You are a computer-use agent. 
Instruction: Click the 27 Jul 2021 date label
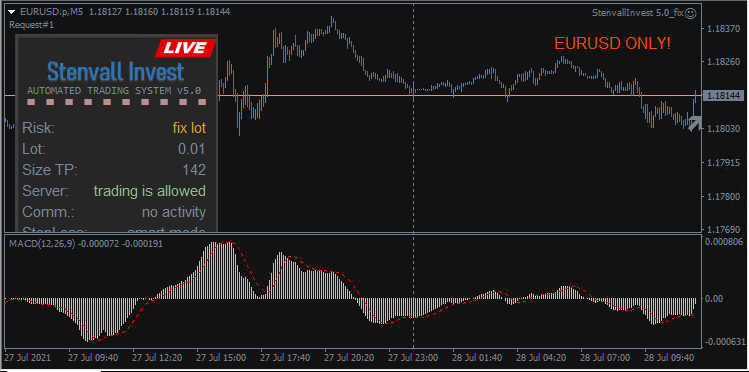tap(27, 357)
